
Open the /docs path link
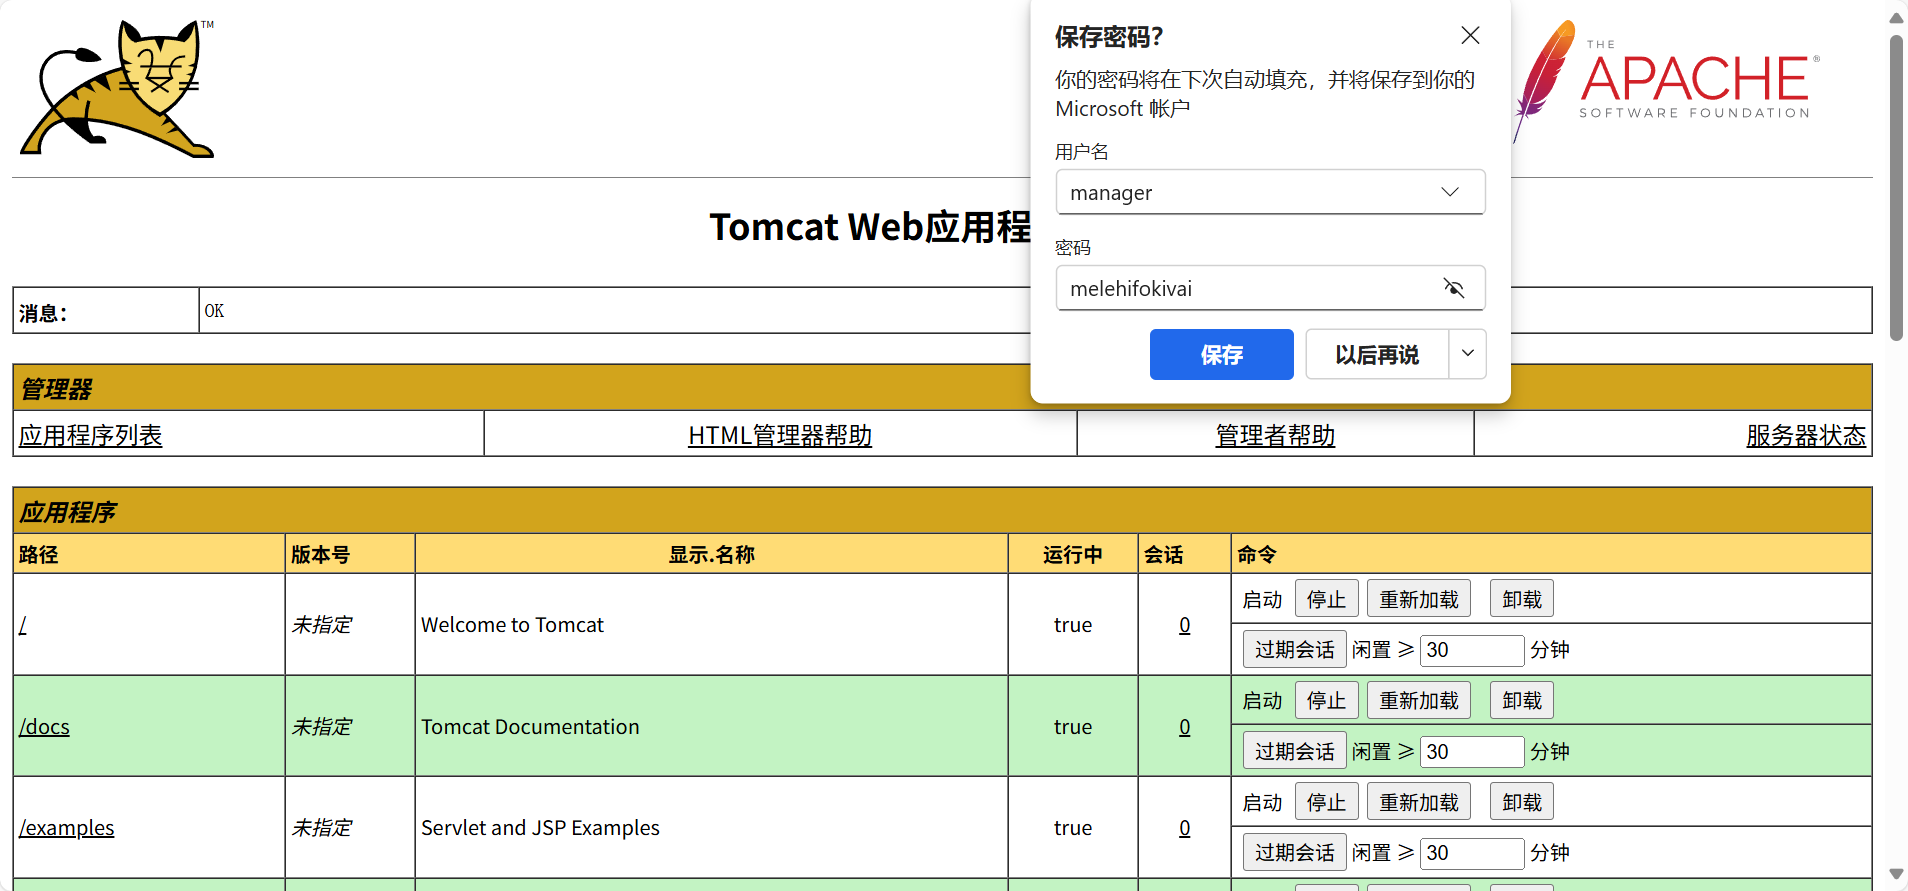tap(44, 726)
